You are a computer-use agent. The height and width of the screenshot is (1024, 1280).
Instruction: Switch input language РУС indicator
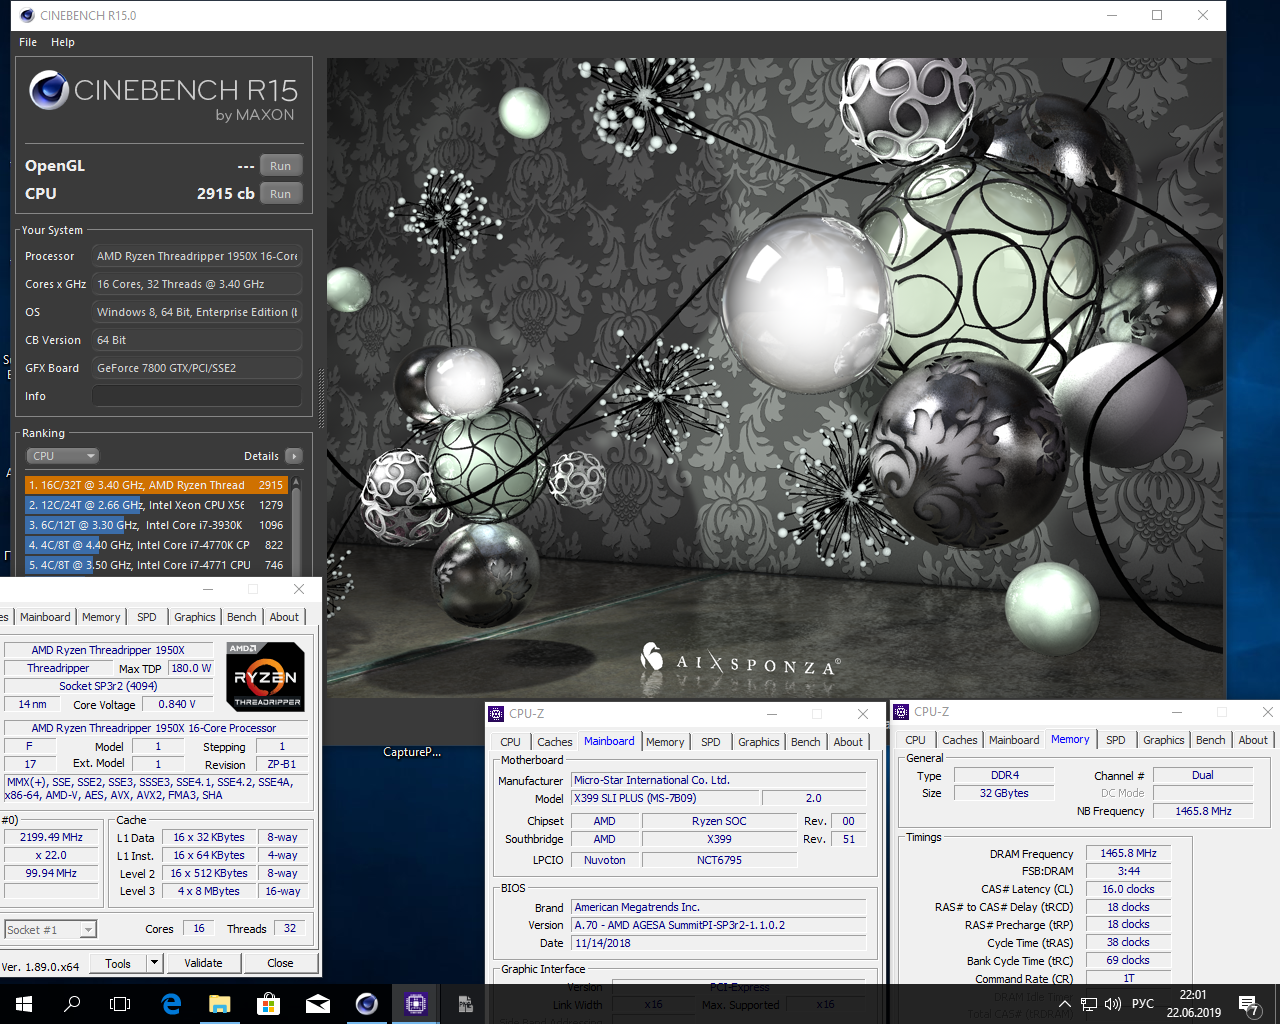[1143, 1004]
